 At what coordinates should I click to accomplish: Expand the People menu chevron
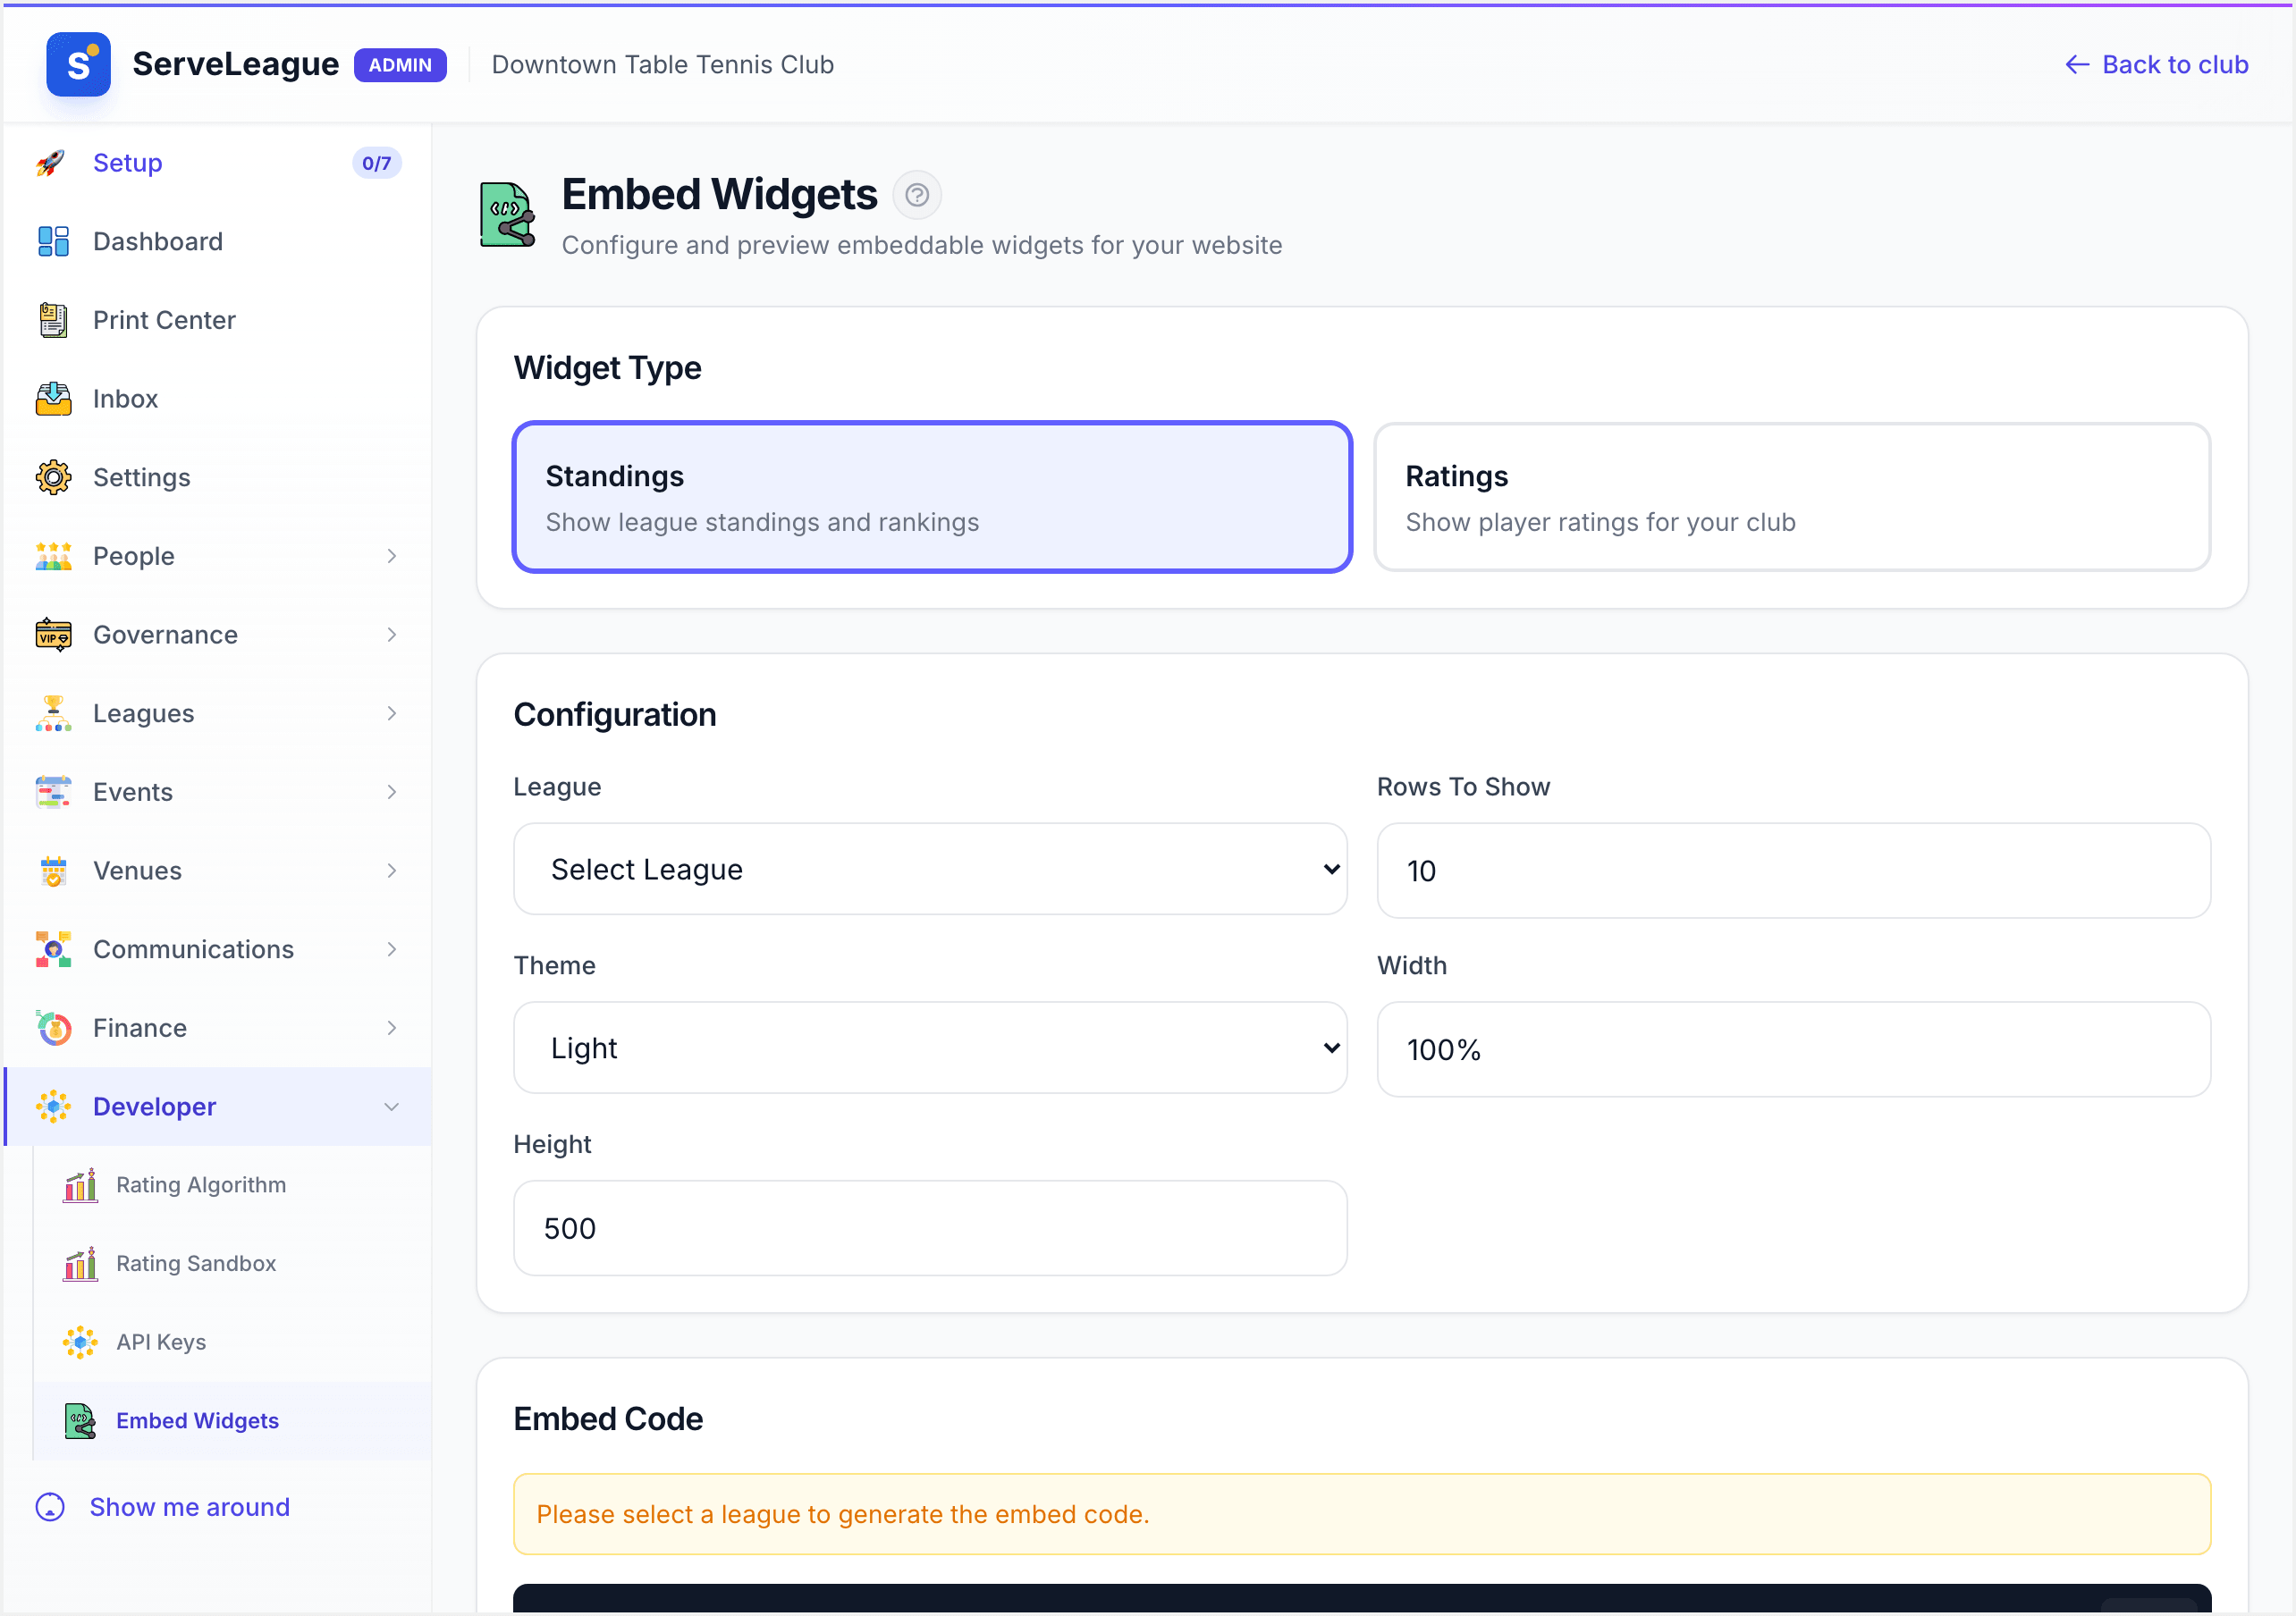pos(392,556)
